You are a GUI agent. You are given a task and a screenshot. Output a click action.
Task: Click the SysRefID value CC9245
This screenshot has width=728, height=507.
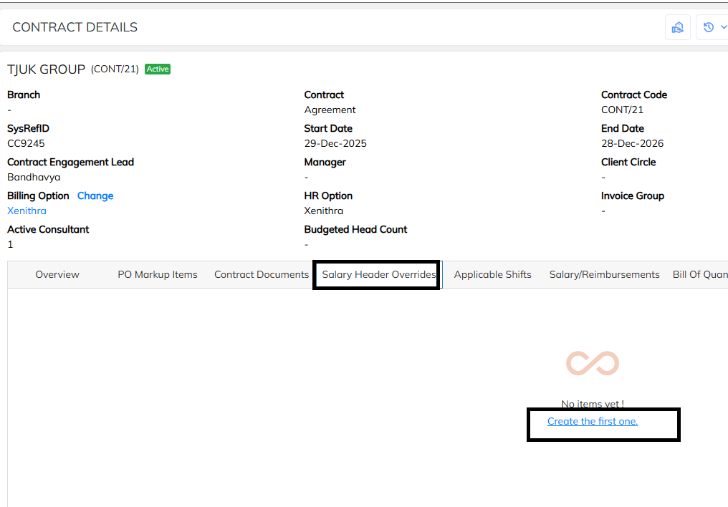tap(26, 143)
